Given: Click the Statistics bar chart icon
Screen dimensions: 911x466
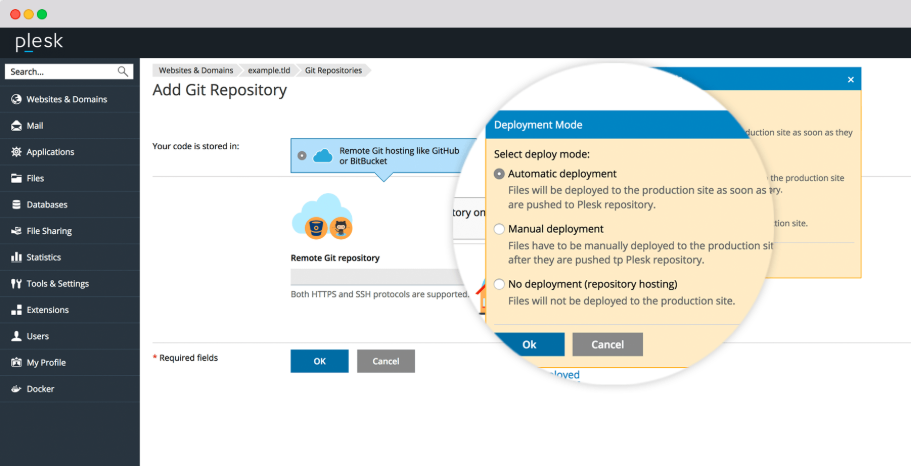Looking at the screenshot, I should coord(16,257).
